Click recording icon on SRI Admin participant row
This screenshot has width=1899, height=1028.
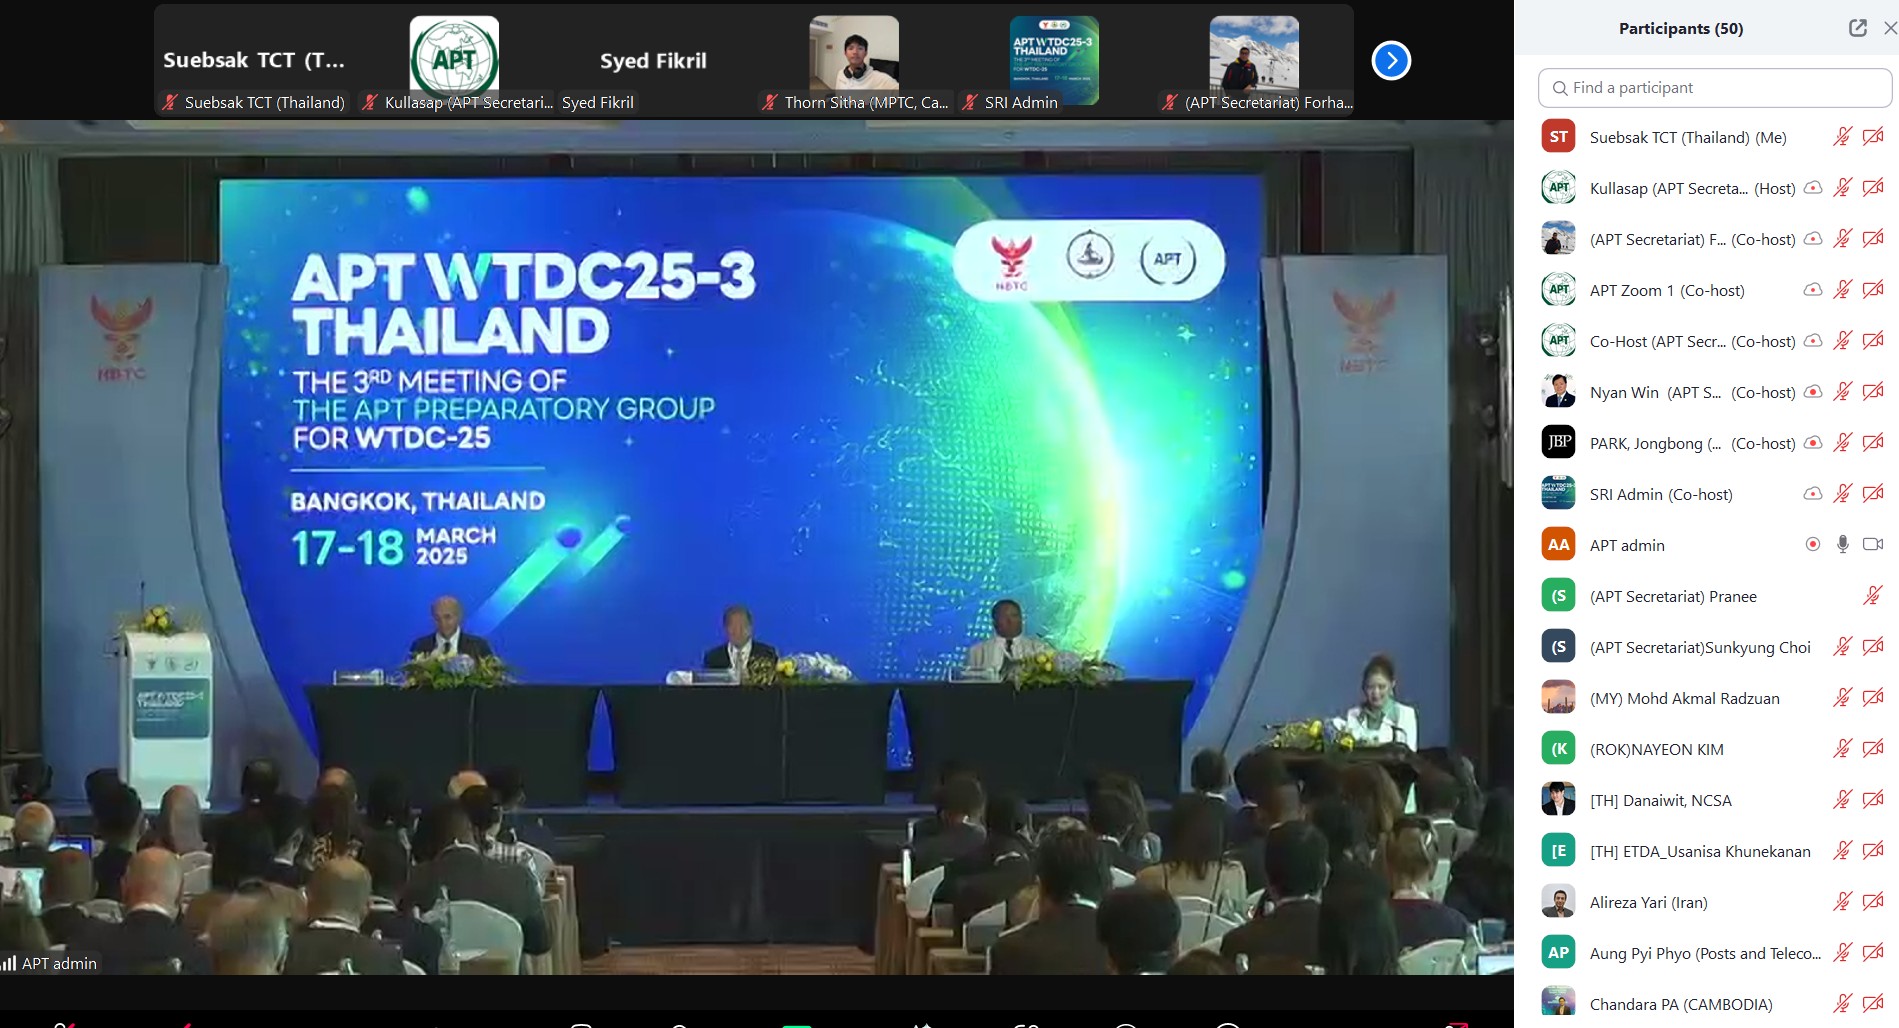(x=1812, y=494)
